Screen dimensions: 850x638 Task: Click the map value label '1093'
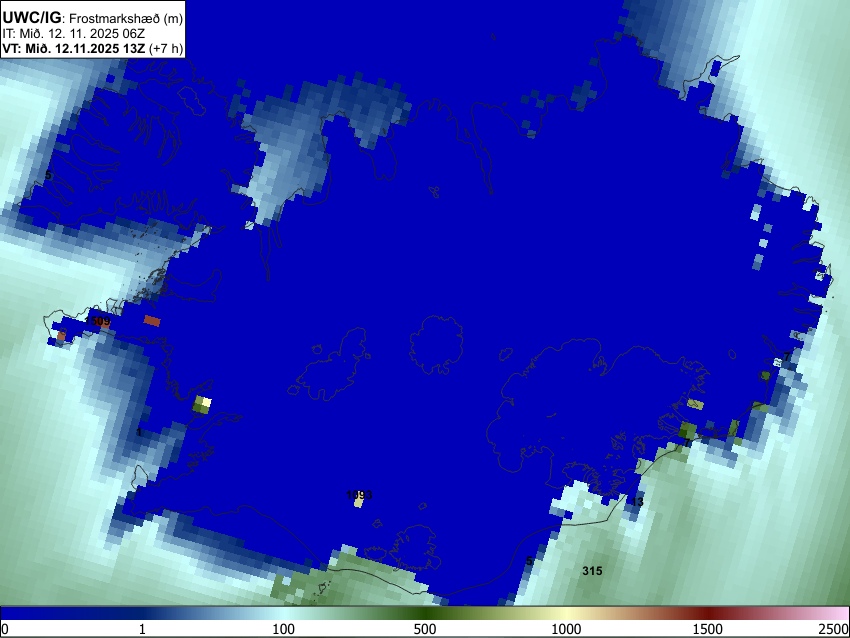tap(359, 494)
